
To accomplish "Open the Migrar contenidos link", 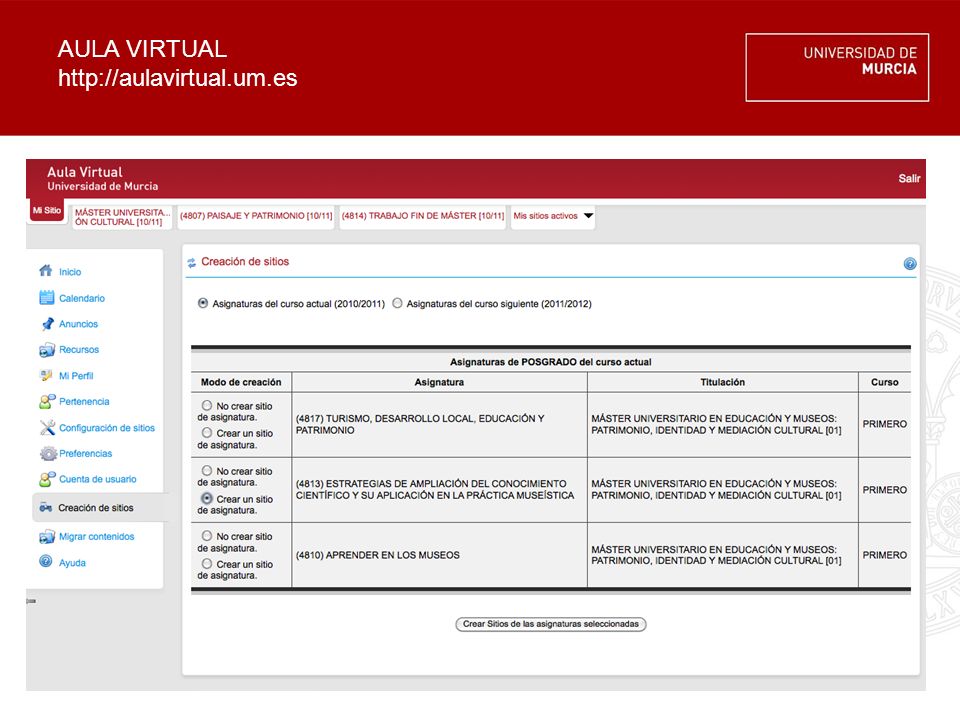I will click(x=97, y=537).
